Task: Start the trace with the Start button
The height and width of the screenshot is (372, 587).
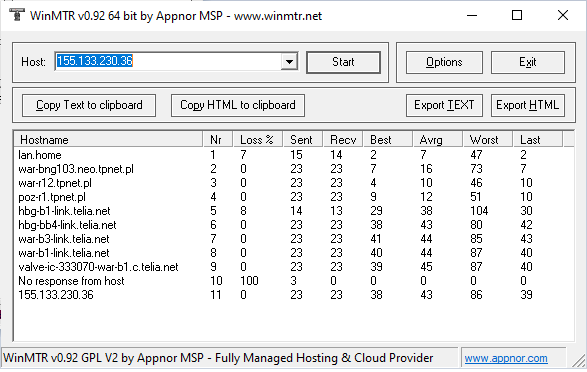Action: [343, 62]
